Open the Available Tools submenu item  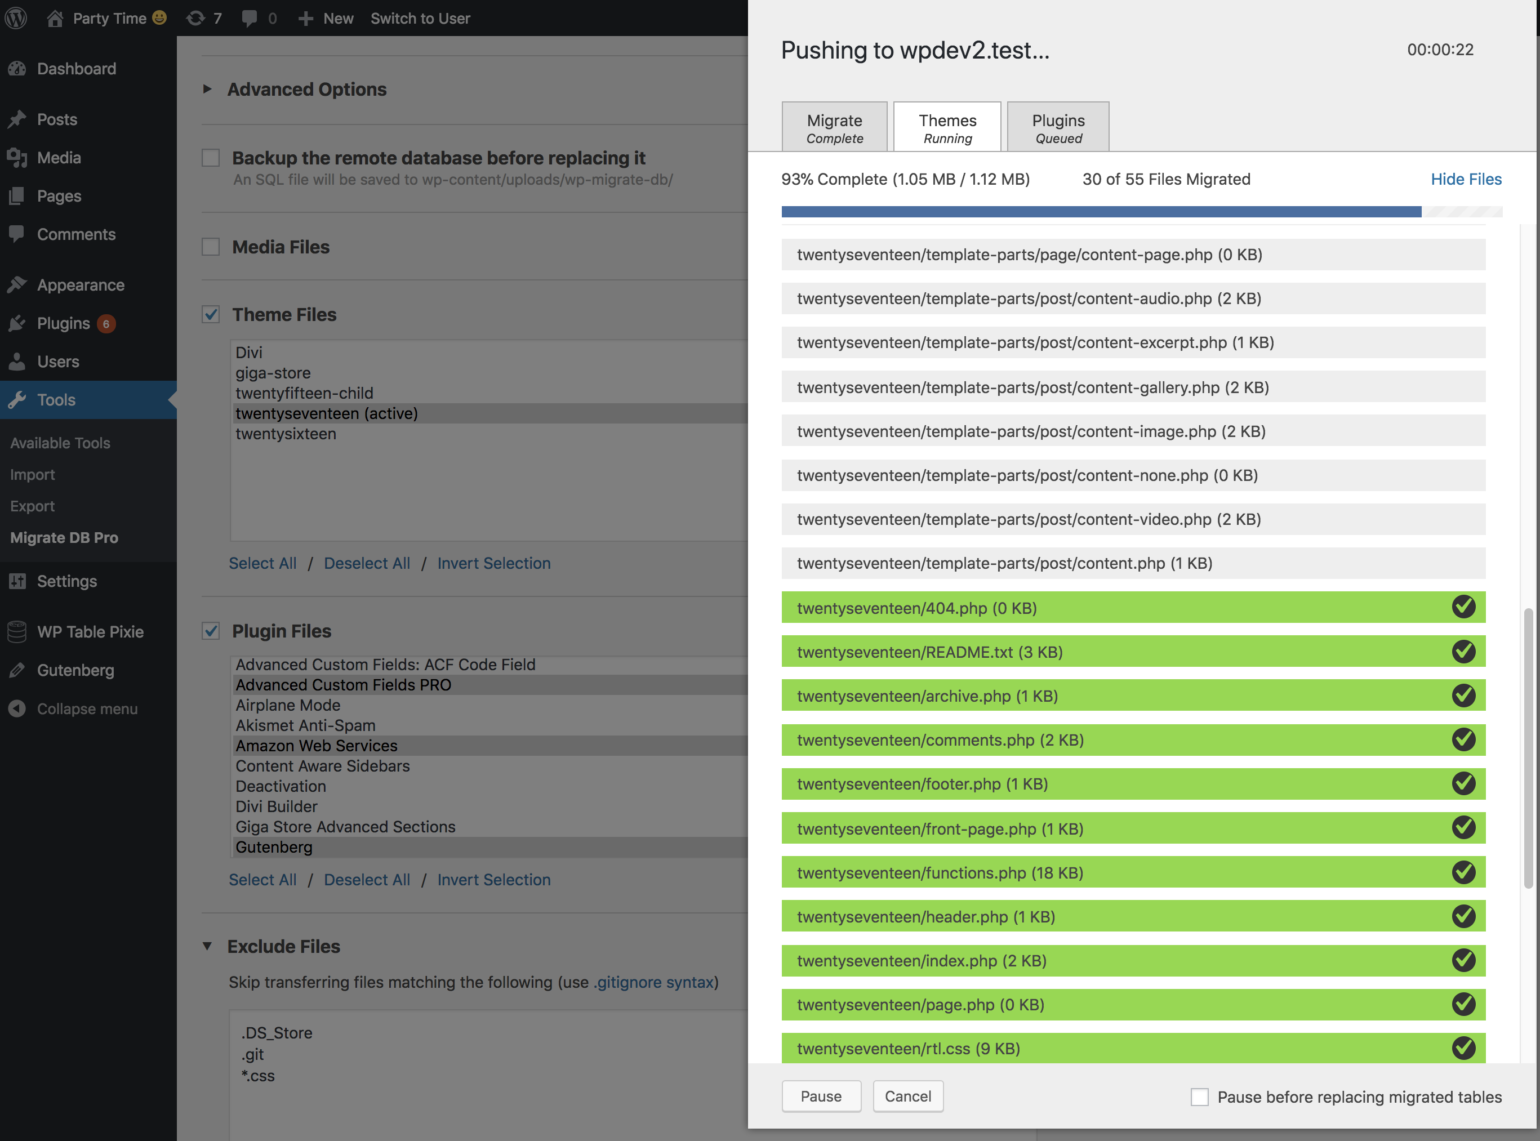point(60,443)
